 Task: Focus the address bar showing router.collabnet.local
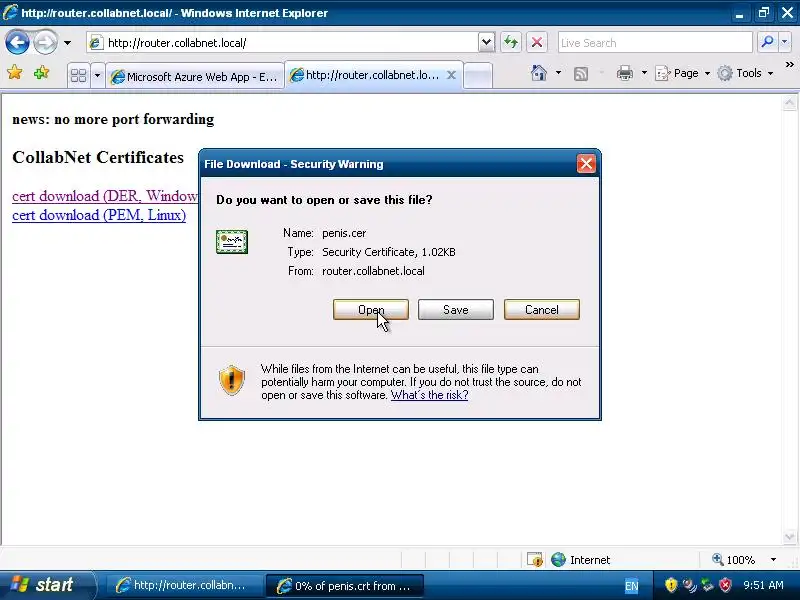click(x=283, y=43)
